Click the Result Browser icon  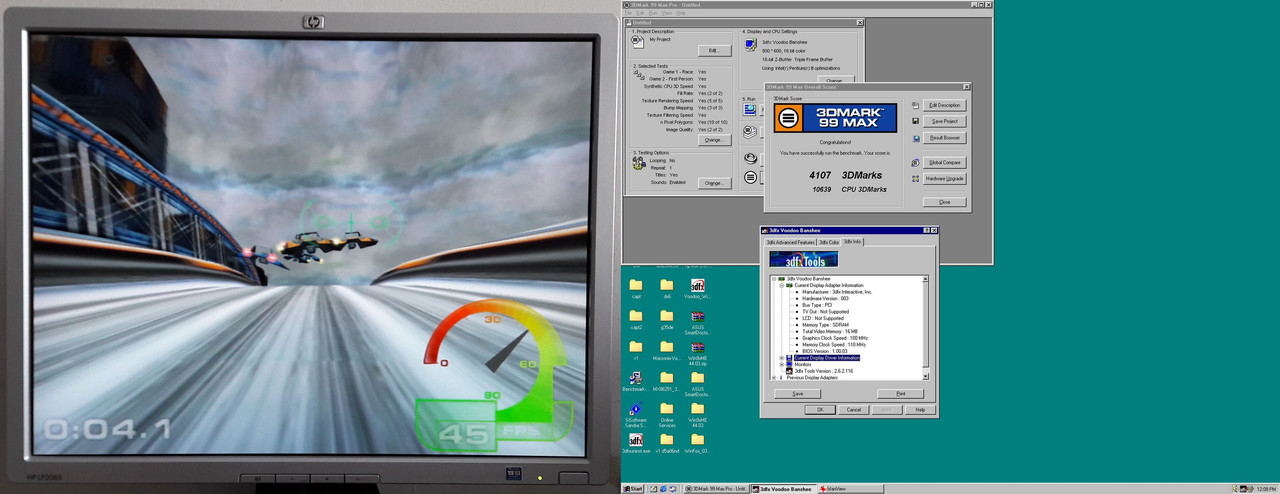click(916, 138)
